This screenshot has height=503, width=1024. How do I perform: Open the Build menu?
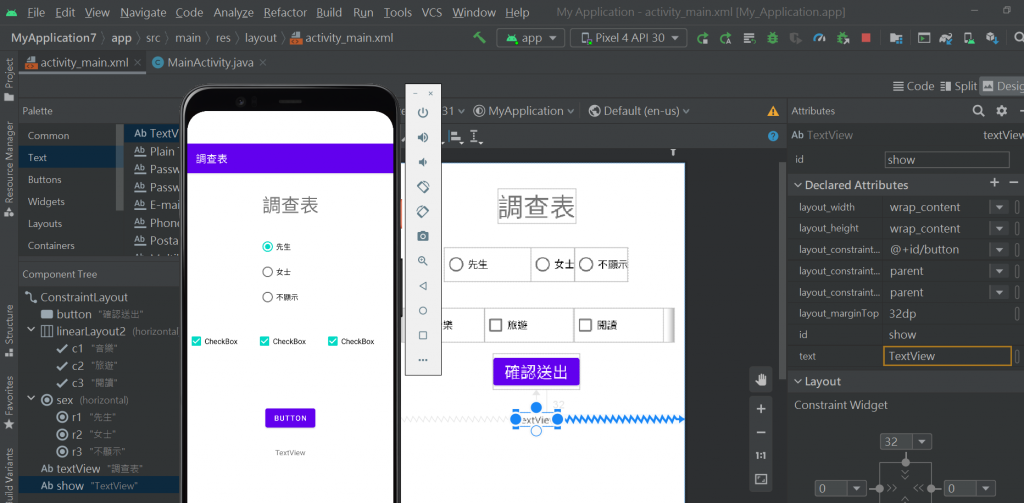coord(328,13)
